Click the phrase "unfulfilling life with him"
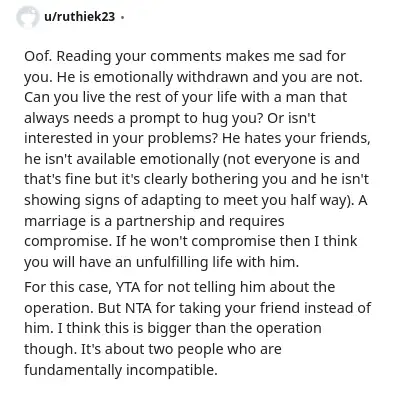Viewport: 400px width, 405px height. [216, 262]
